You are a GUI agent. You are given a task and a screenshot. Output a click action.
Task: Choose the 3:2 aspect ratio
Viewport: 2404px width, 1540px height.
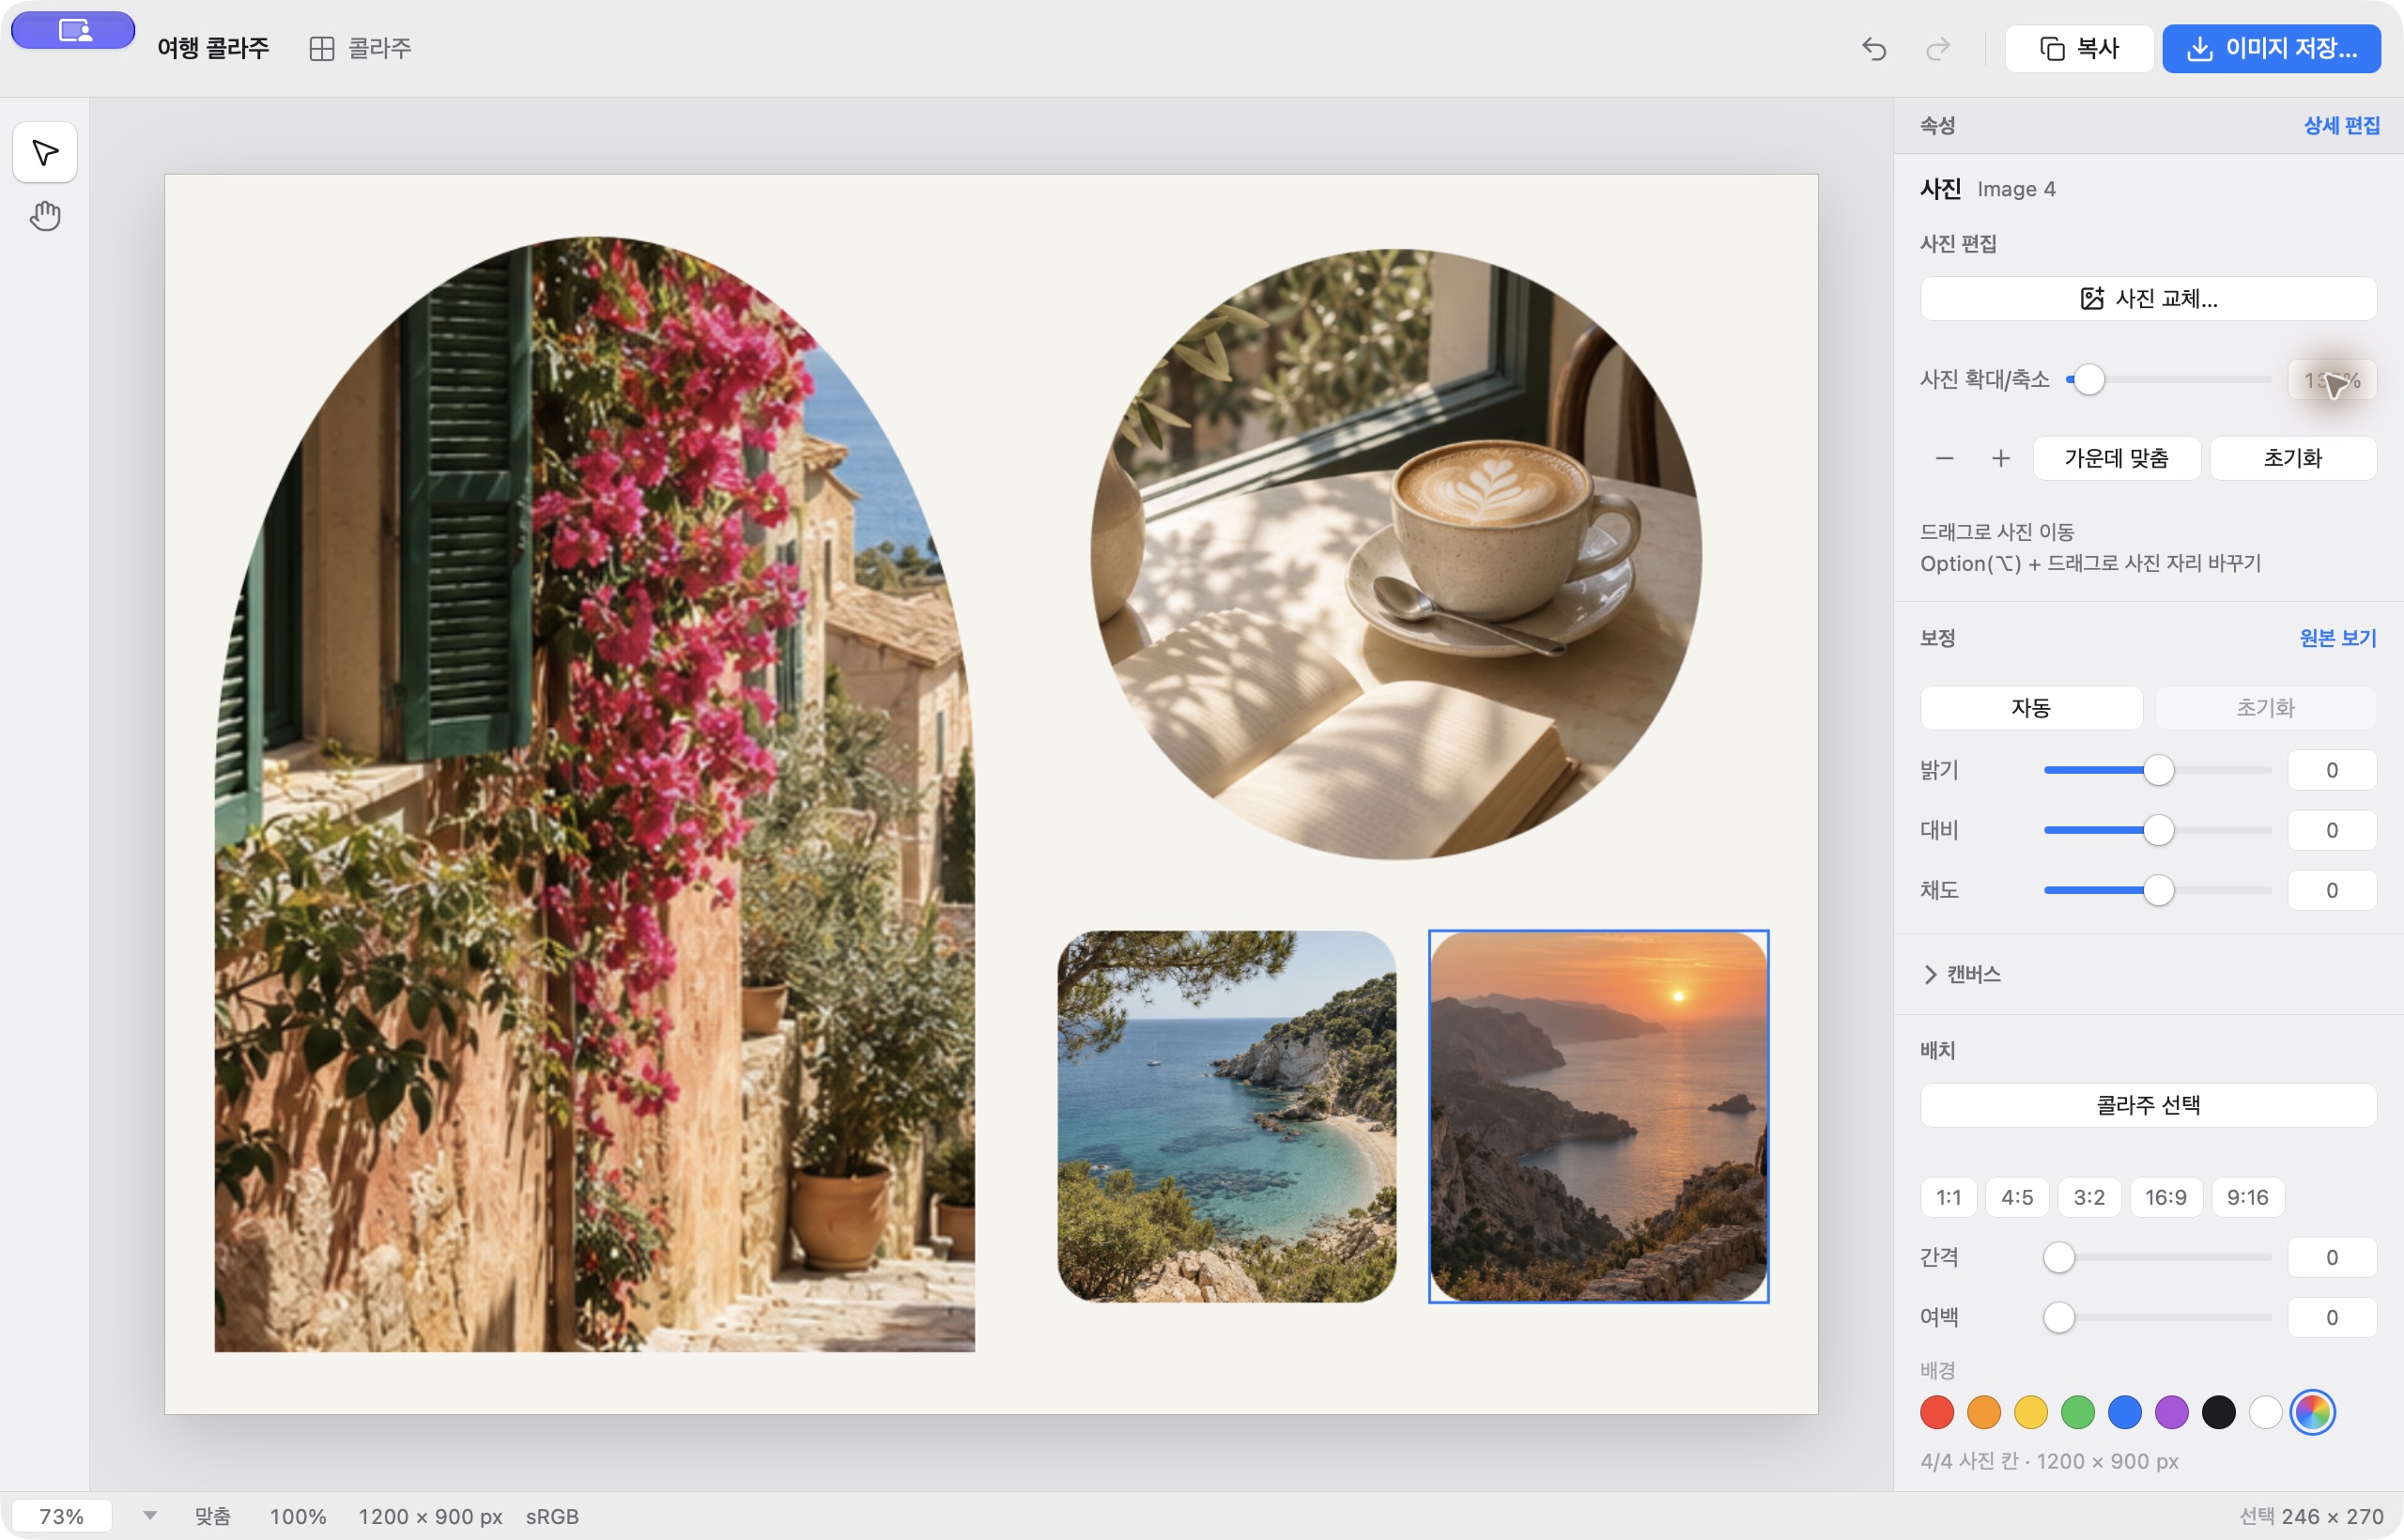(2088, 1197)
